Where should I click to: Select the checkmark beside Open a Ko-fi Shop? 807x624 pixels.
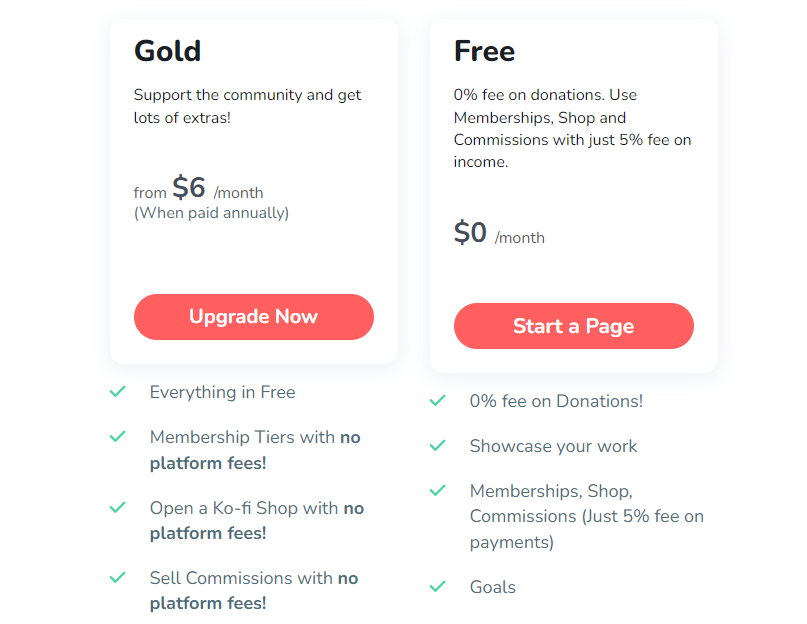pyautogui.click(x=118, y=508)
